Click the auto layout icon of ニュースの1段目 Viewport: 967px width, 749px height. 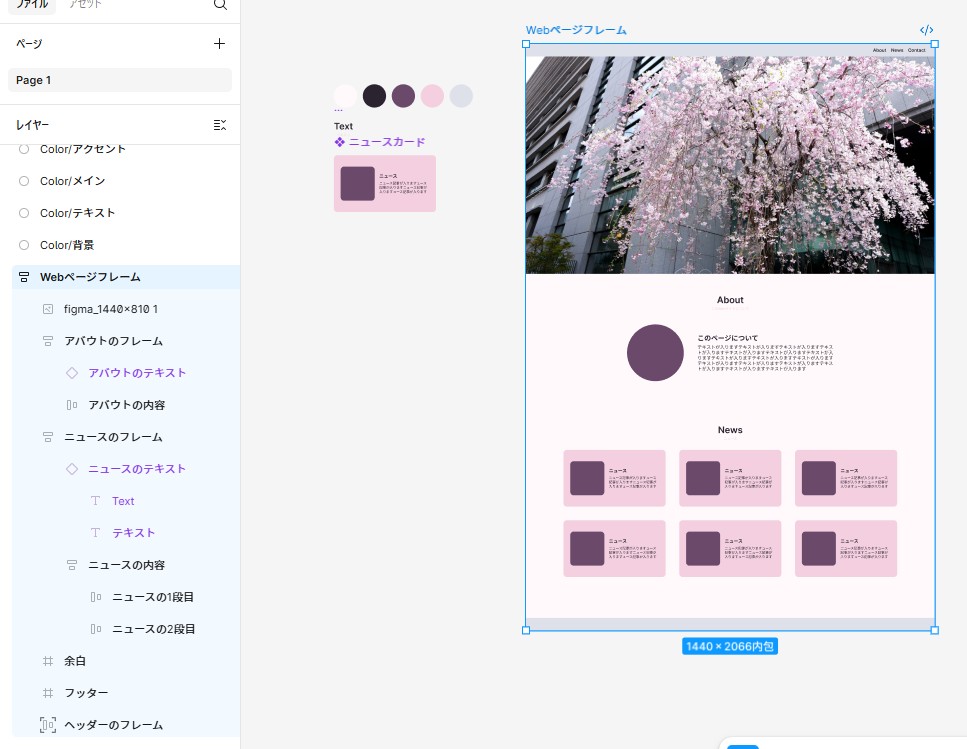coord(96,597)
